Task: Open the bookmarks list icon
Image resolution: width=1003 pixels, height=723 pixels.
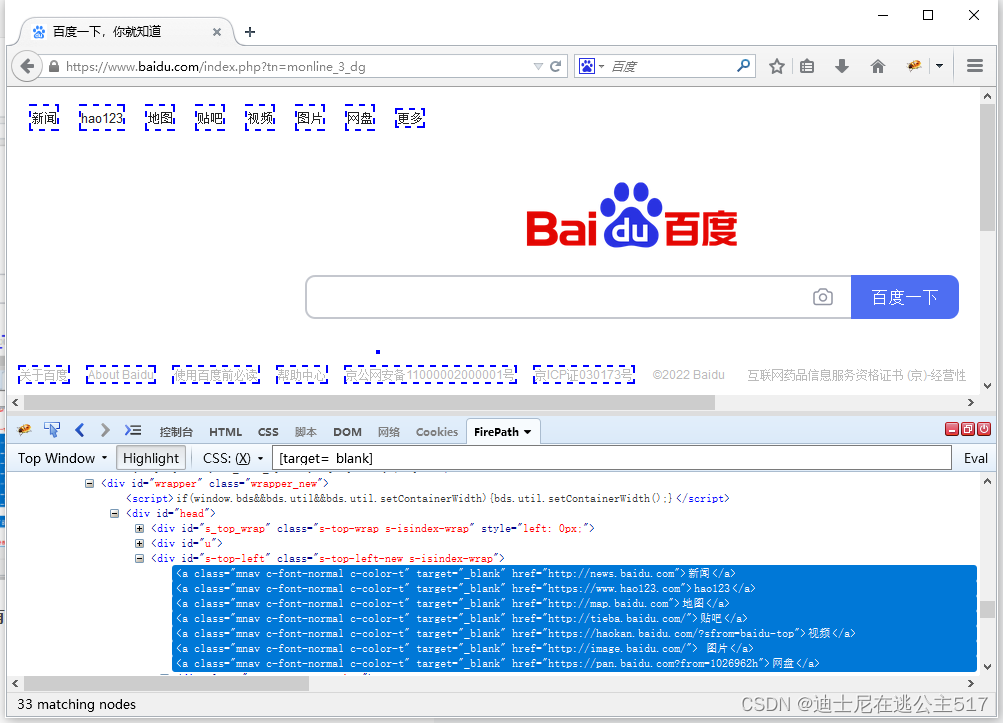Action: pos(807,66)
